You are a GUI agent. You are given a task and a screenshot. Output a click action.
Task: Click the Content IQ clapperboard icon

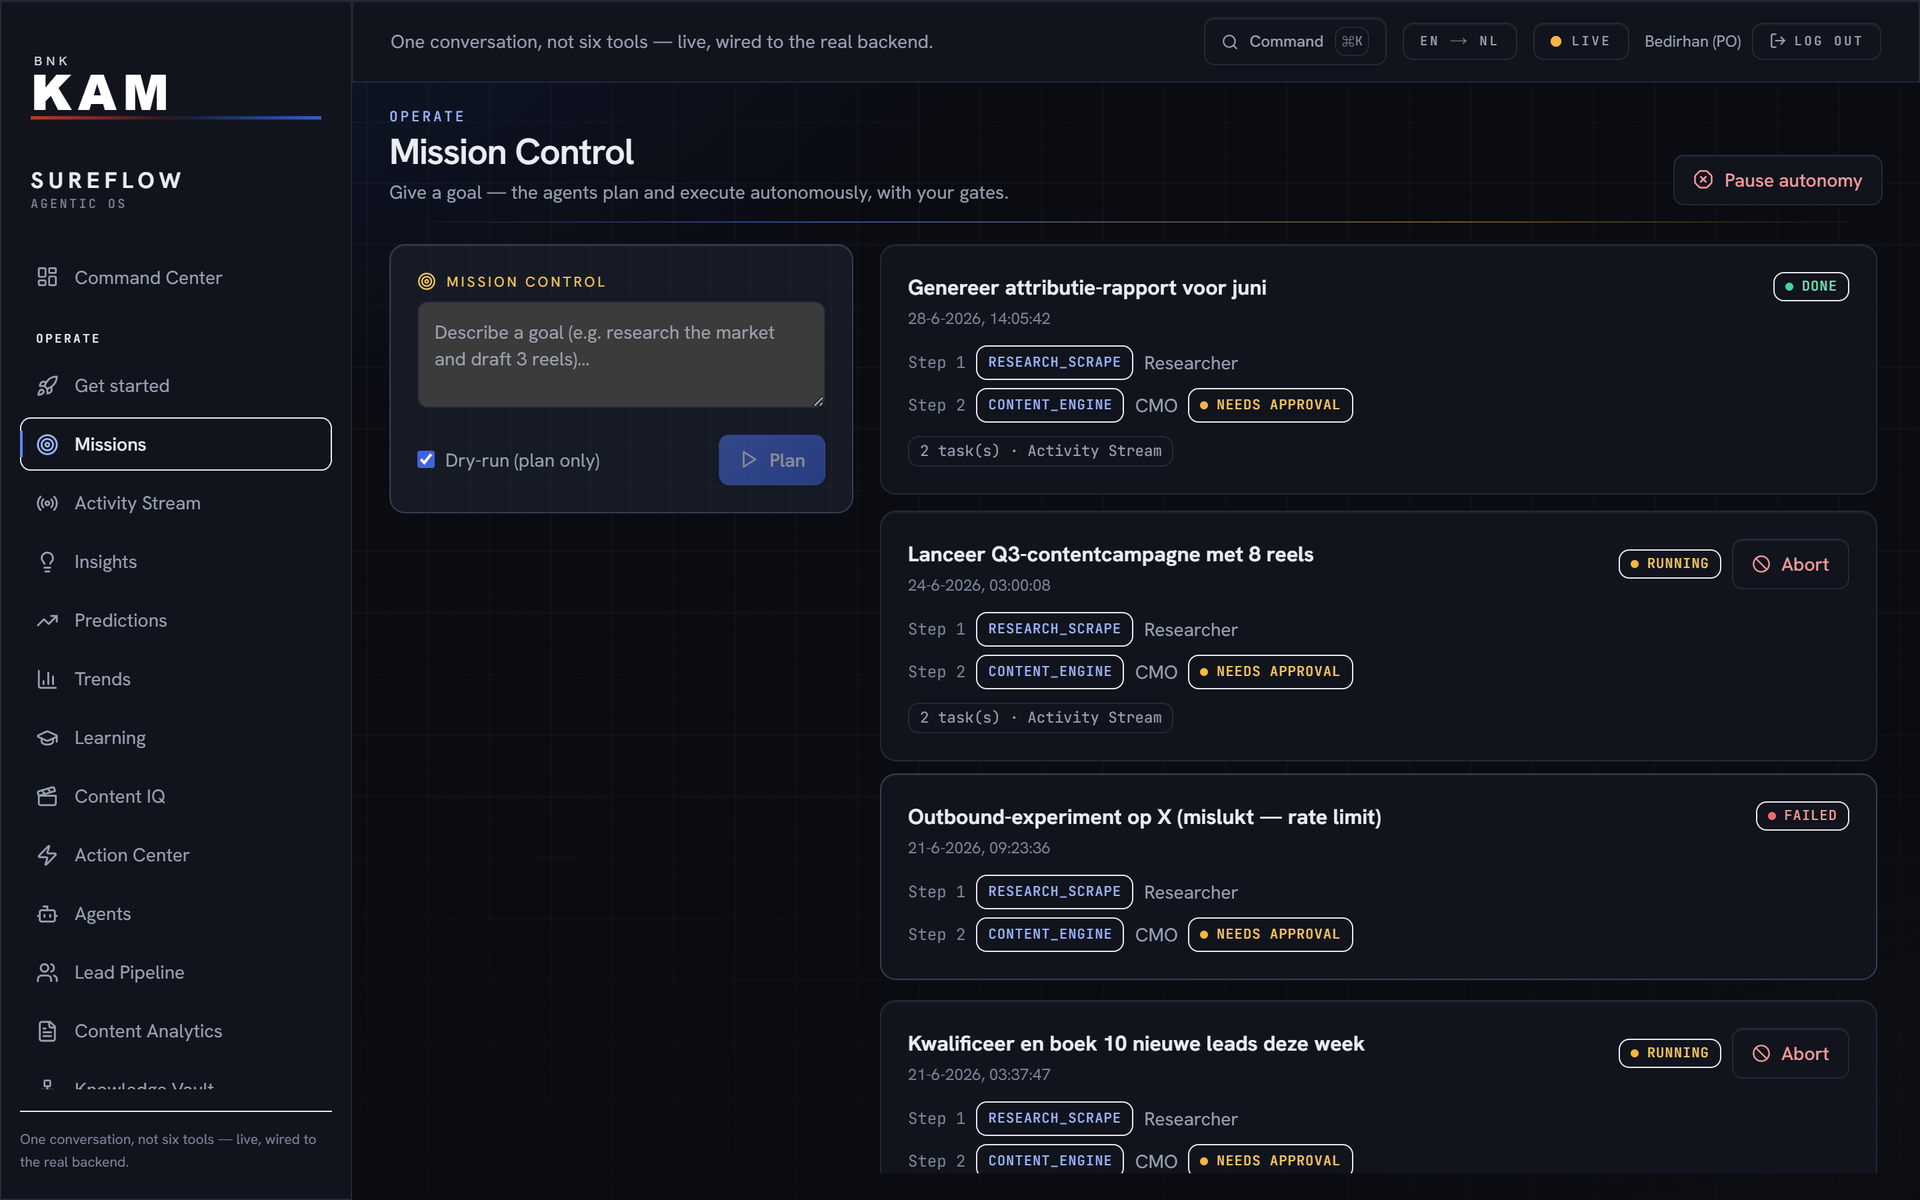pos(47,797)
